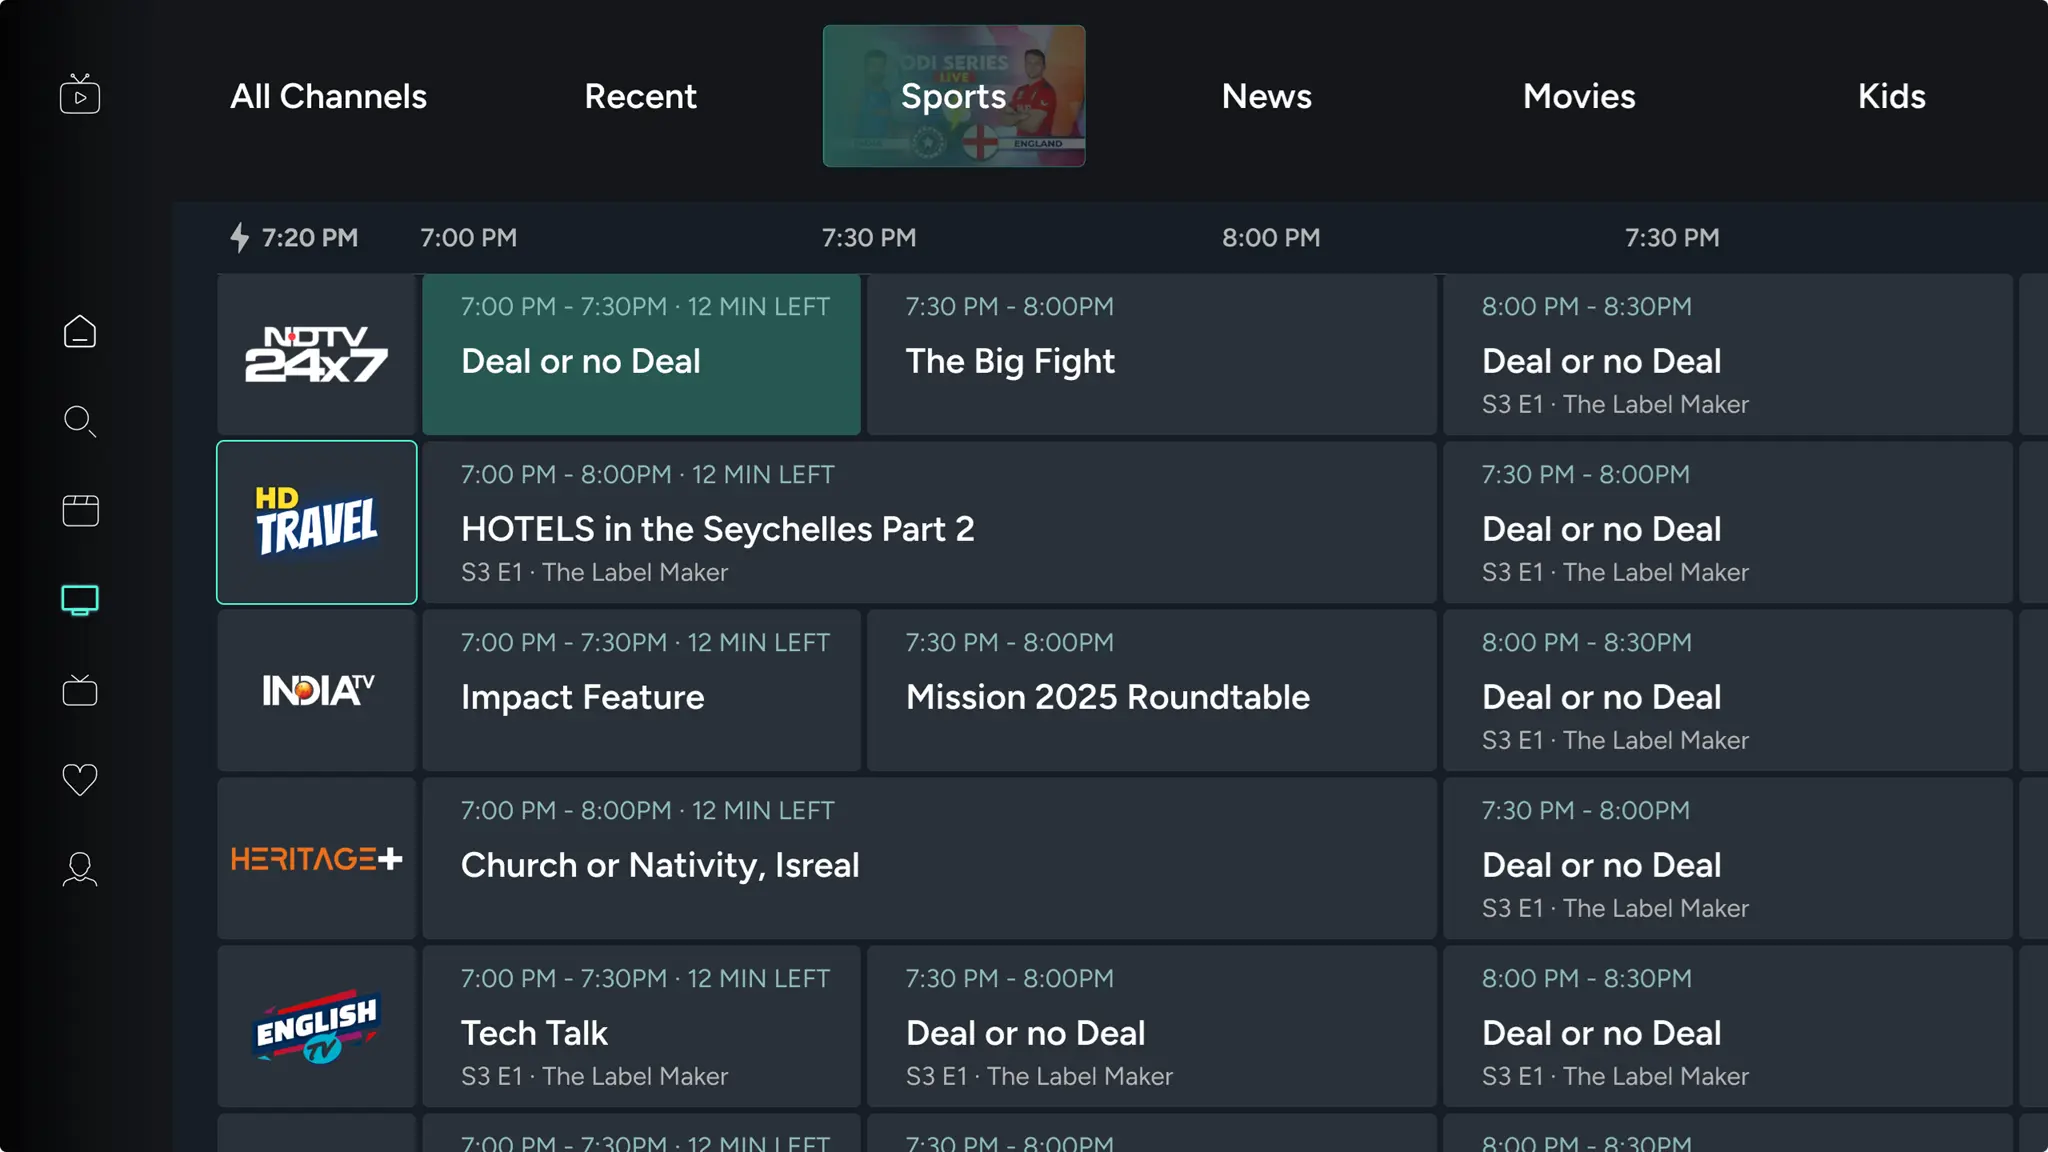Open Home from the left sidebar

point(80,331)
